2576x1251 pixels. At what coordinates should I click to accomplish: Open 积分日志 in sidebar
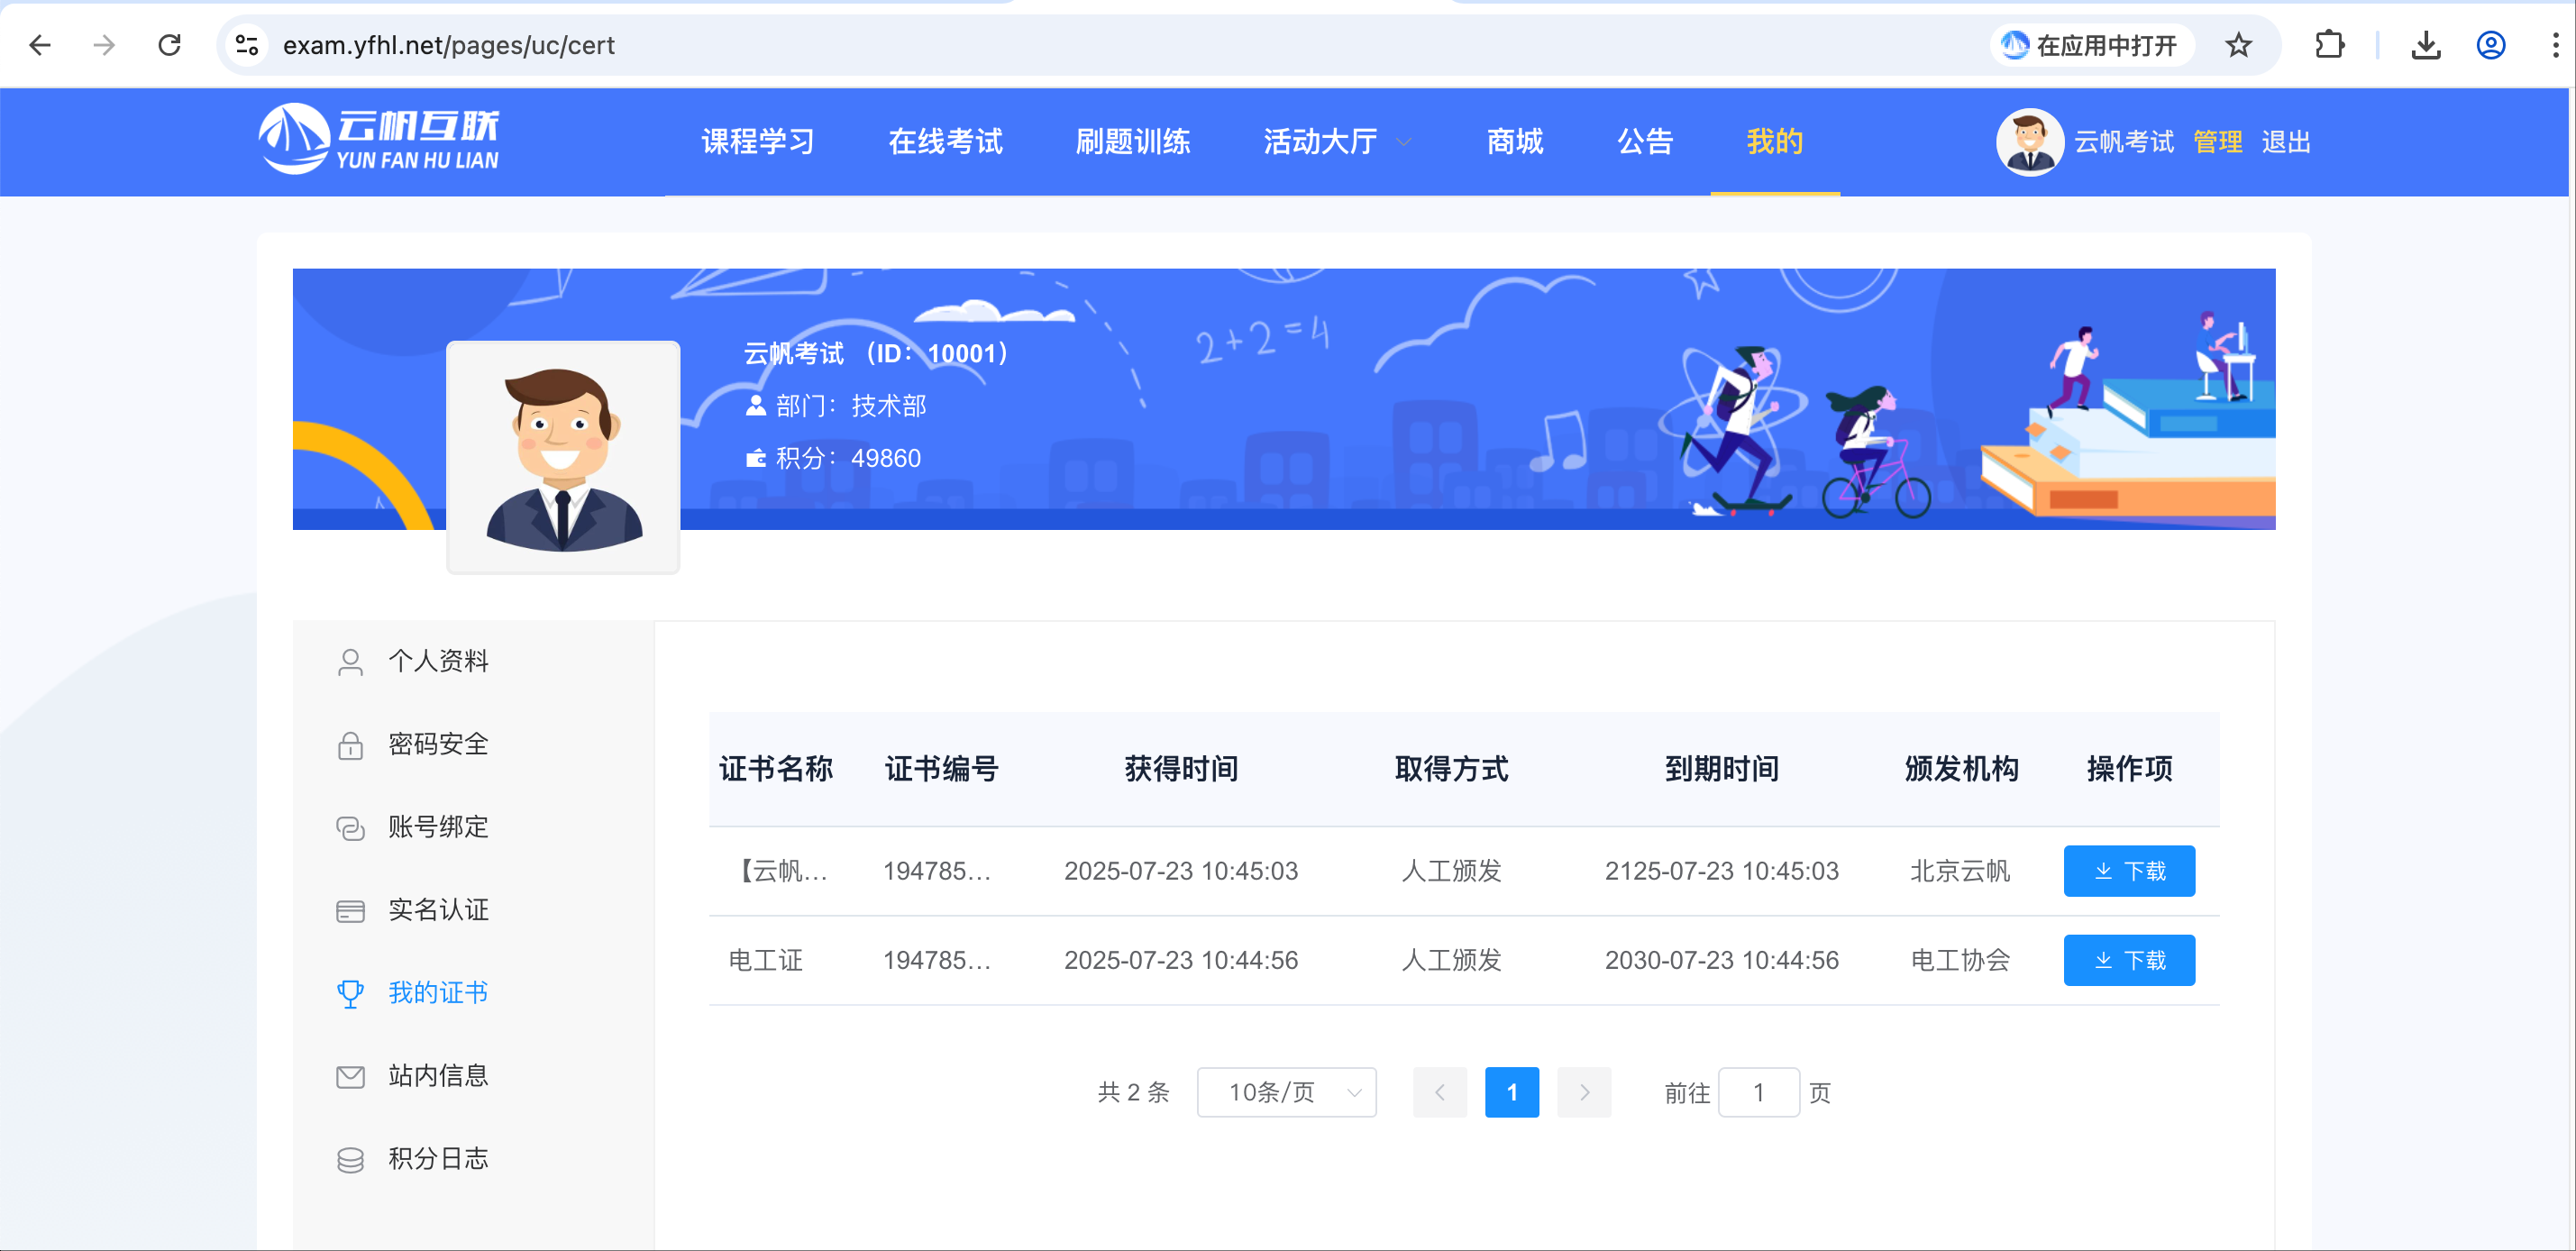click(x=438, y=1159)
